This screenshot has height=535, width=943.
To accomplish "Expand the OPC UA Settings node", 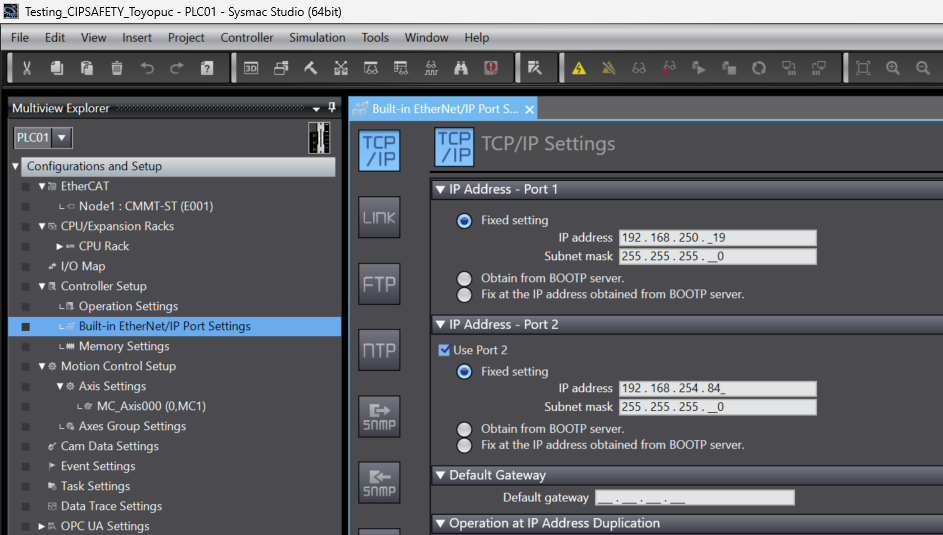I will coord(41,526).
